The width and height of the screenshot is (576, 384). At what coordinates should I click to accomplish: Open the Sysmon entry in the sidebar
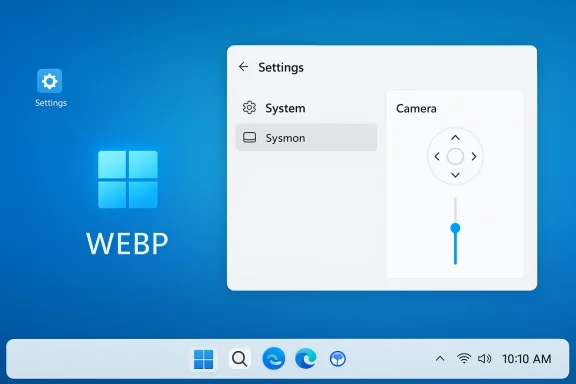(306, 138)
